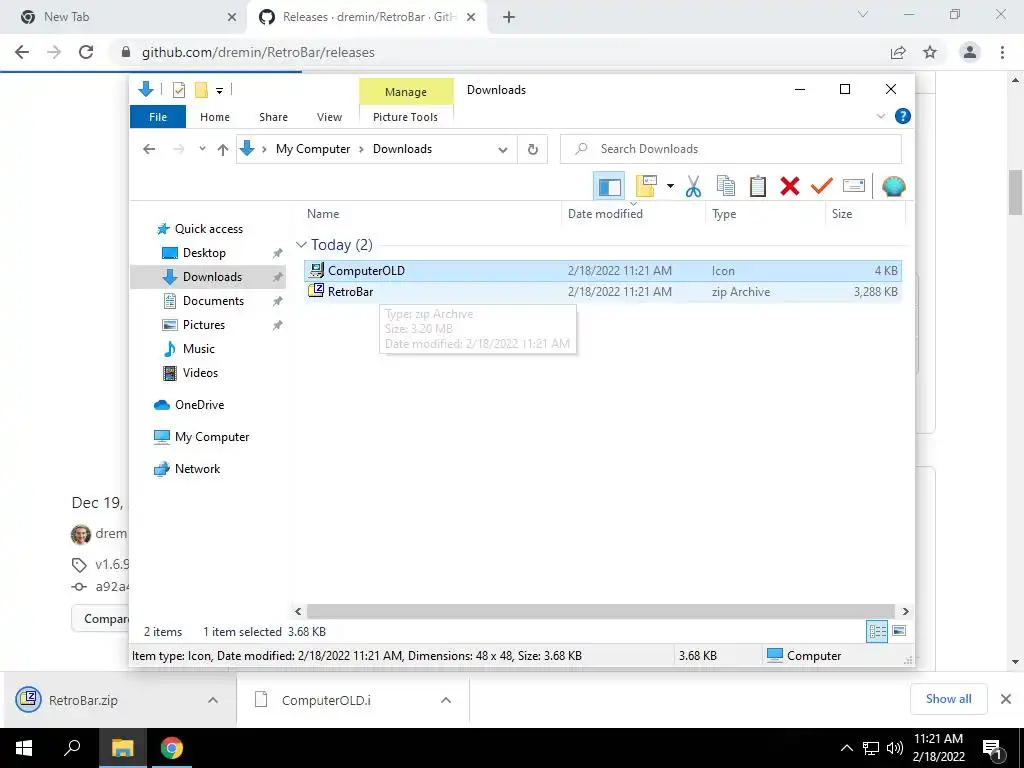The width and height of the screenshot is (1024, 768).
Task: Click Show all downloads button
Action: point(948,699)
